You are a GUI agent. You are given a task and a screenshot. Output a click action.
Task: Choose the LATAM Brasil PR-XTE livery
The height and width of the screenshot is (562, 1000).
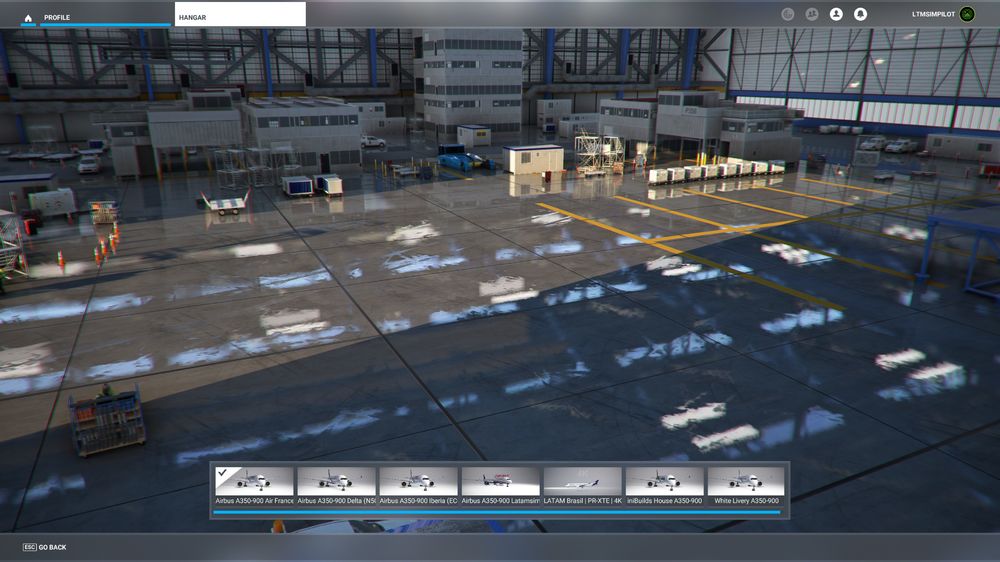click(583, 481)
